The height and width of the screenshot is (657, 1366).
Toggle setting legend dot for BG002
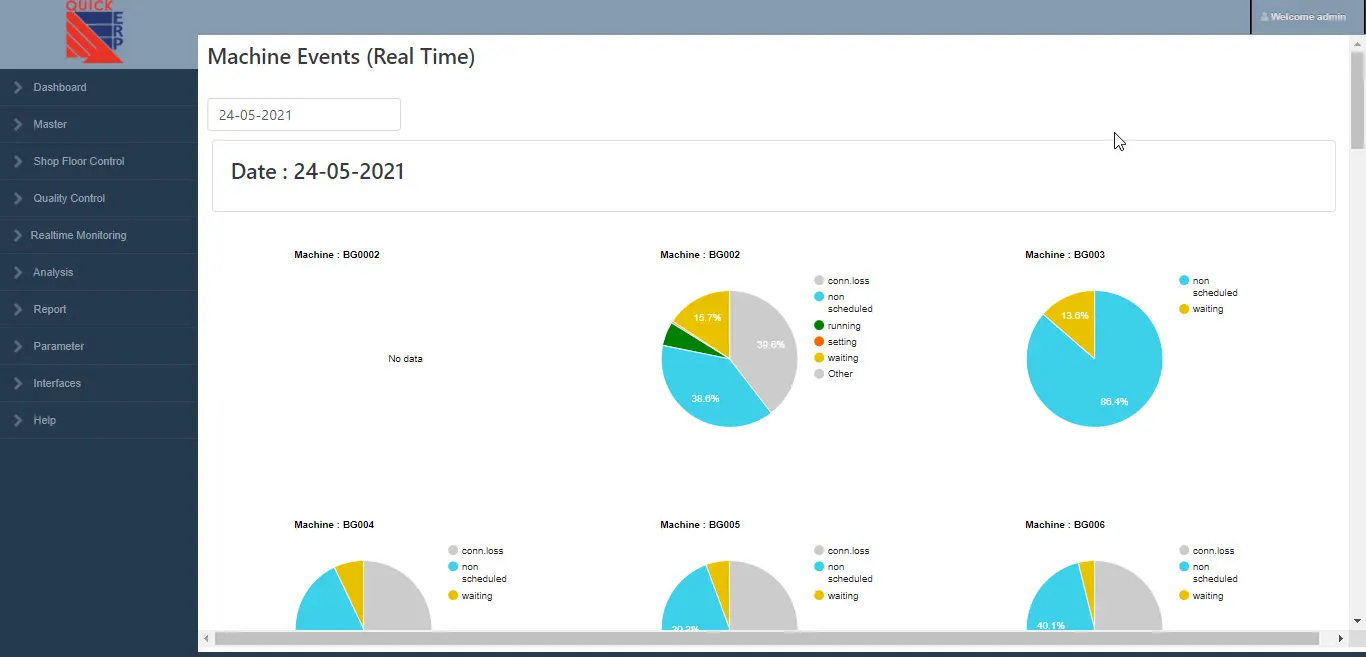point(819,342)
